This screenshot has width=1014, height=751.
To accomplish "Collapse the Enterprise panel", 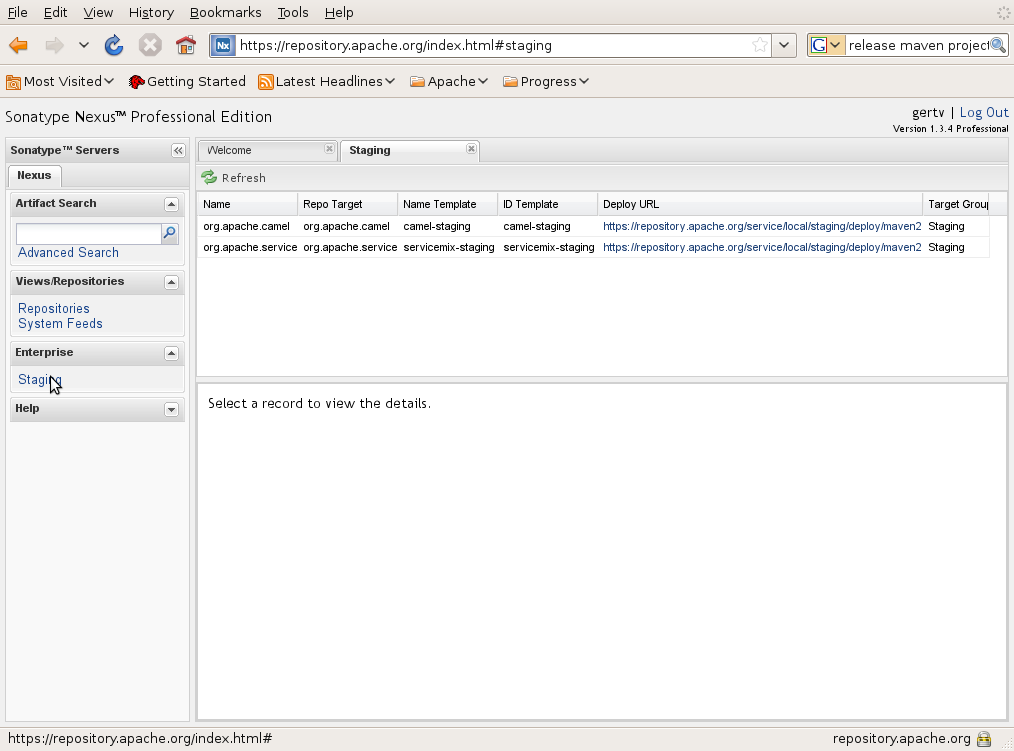I will pos(171,353).
